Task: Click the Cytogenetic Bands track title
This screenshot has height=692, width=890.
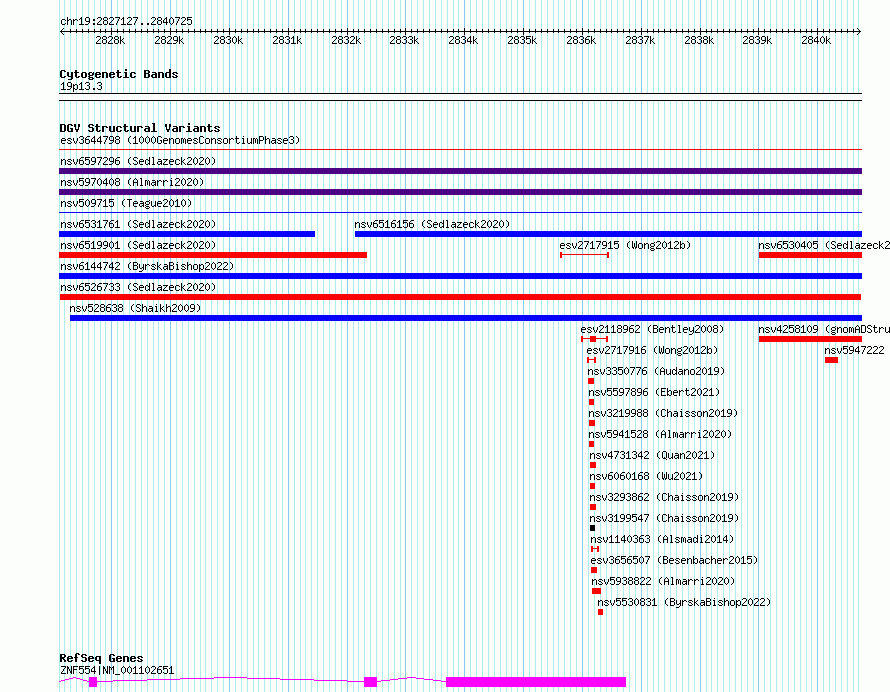Action: coord(119,74)
